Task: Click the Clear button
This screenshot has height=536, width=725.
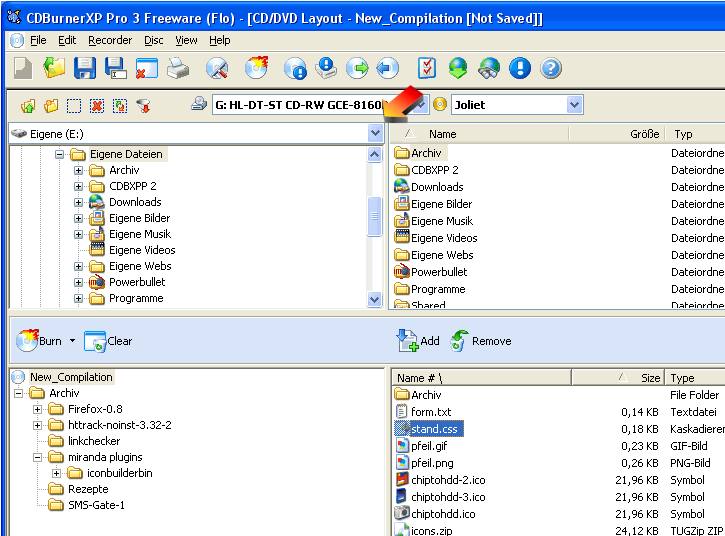Action: pyautogui.click(x=108, y=341)
